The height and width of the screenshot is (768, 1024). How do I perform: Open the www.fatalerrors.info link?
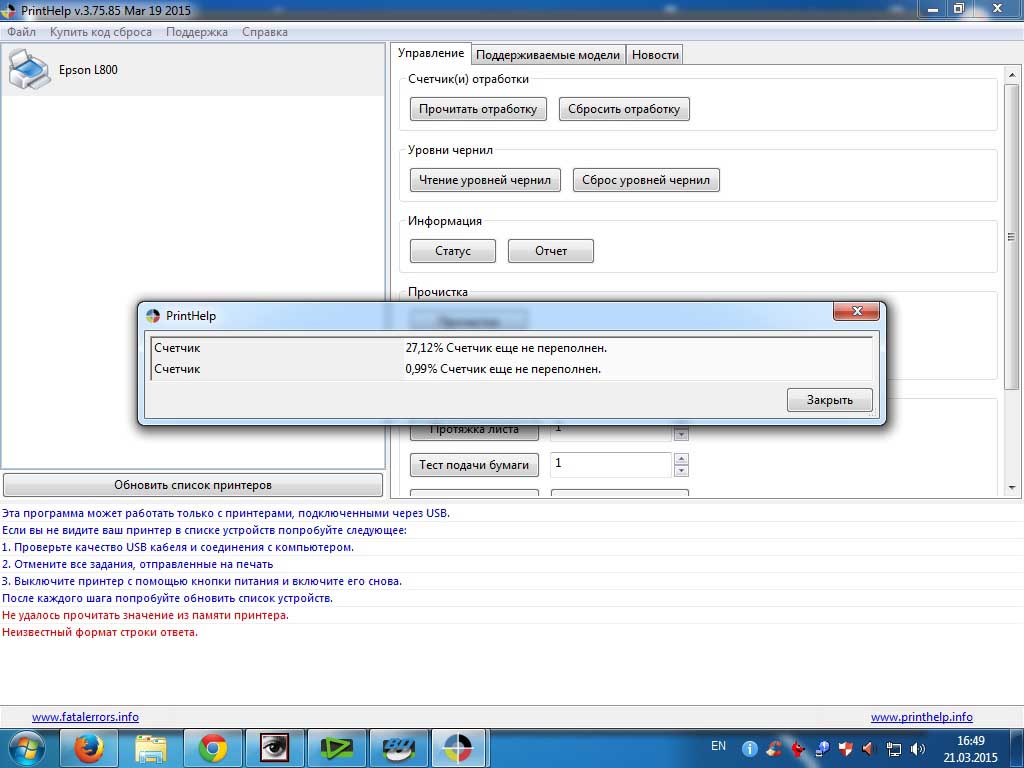(x=86, y=717)
